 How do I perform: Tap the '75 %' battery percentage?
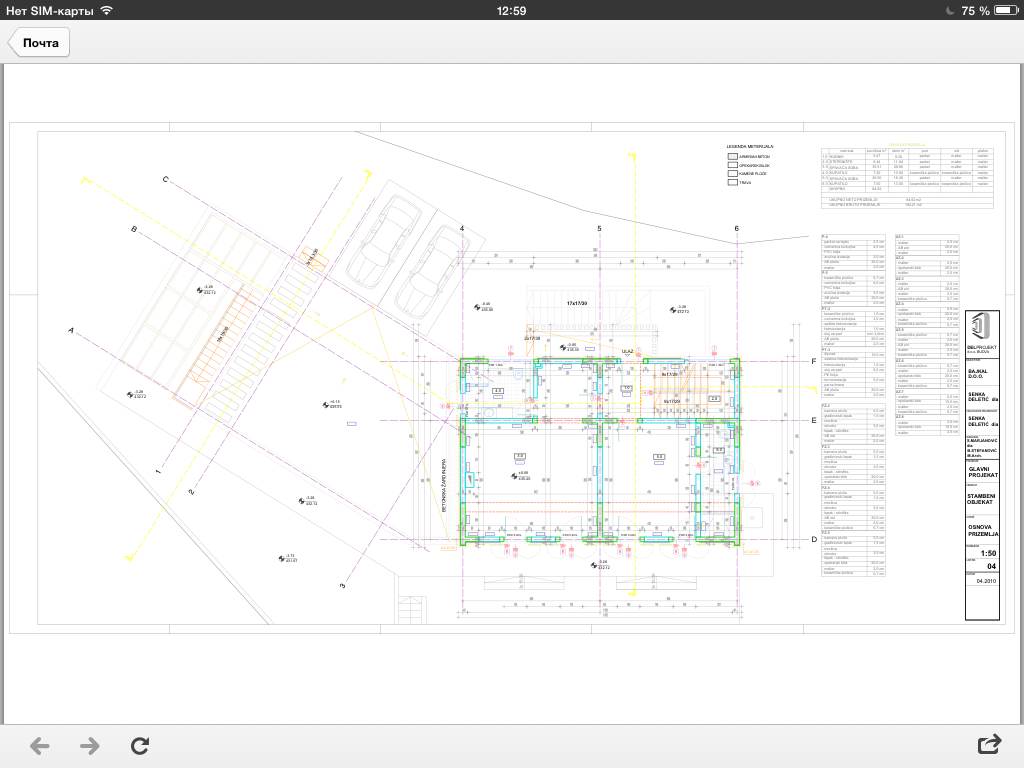975,10
